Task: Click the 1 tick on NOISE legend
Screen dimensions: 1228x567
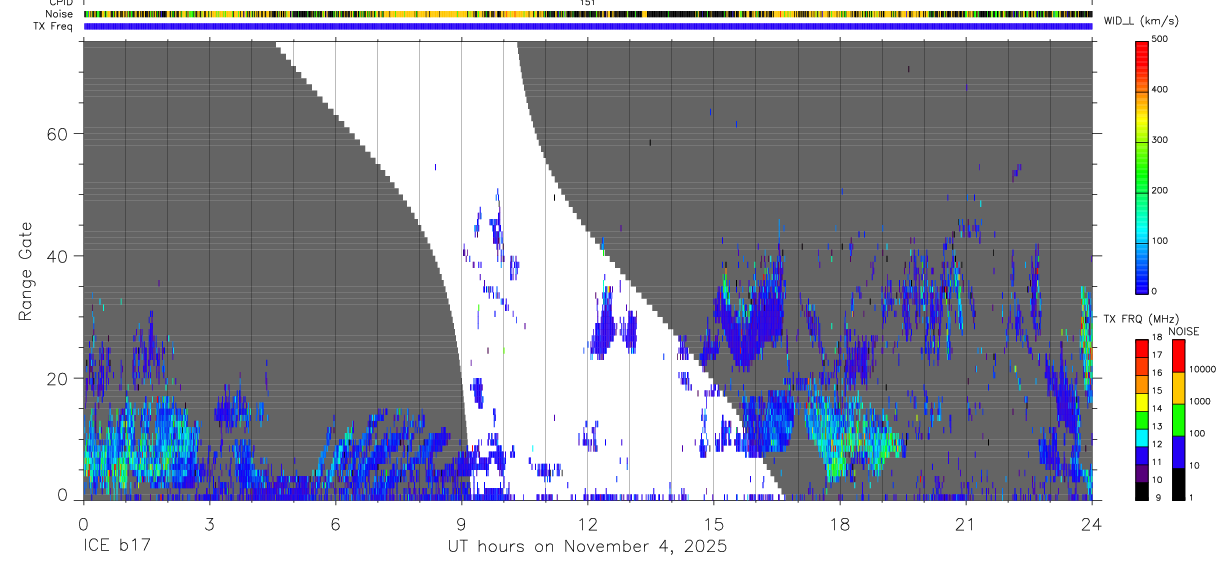Action: pos(1192,497)
